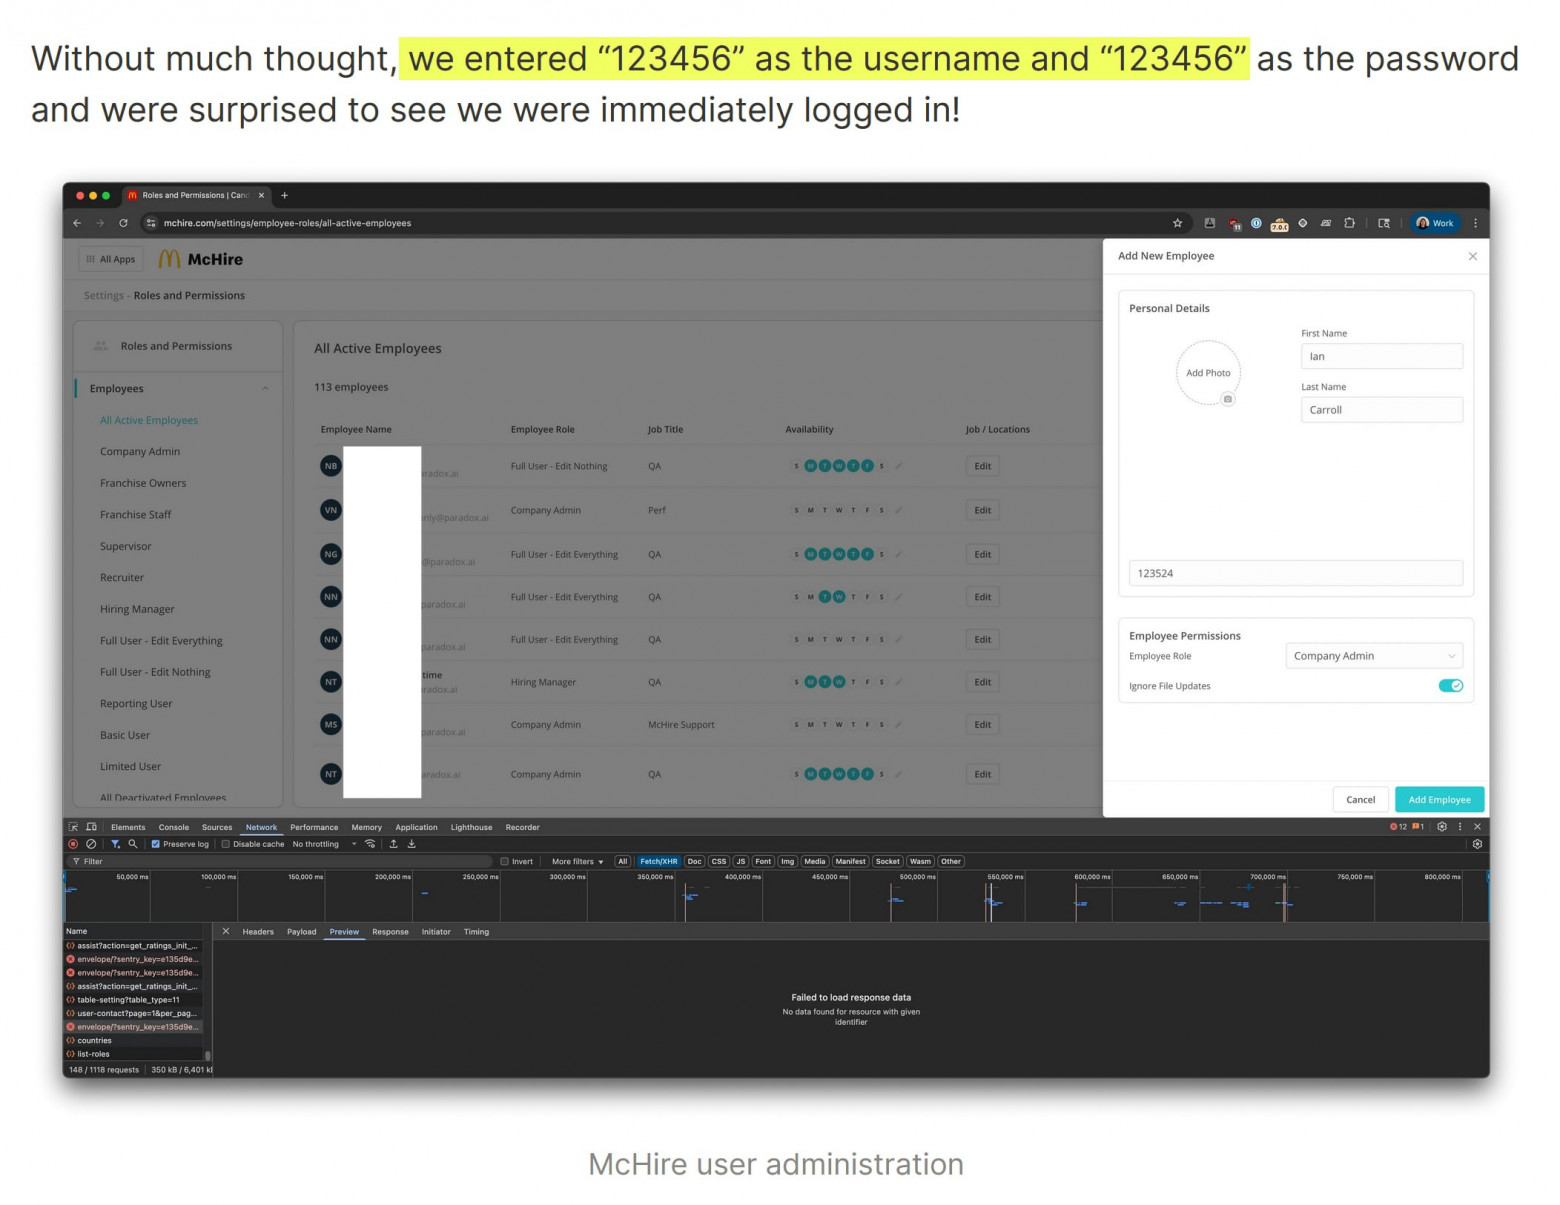Open DevTools settings gear in the tab bar
This screenshot has height=1205, width=1560.
tap(1442, 827)
